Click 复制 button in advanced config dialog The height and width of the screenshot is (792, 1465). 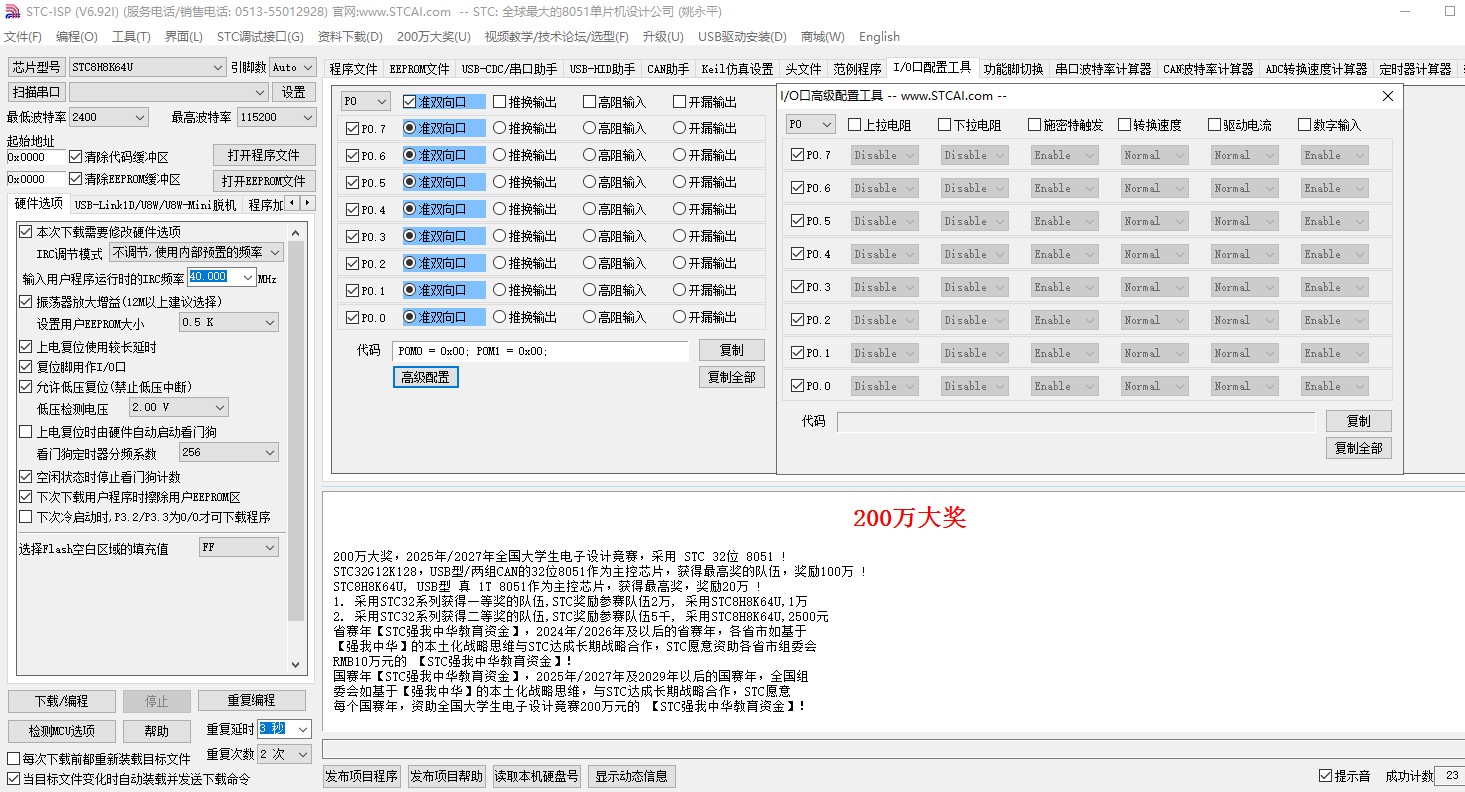(x=1358, y=421)
